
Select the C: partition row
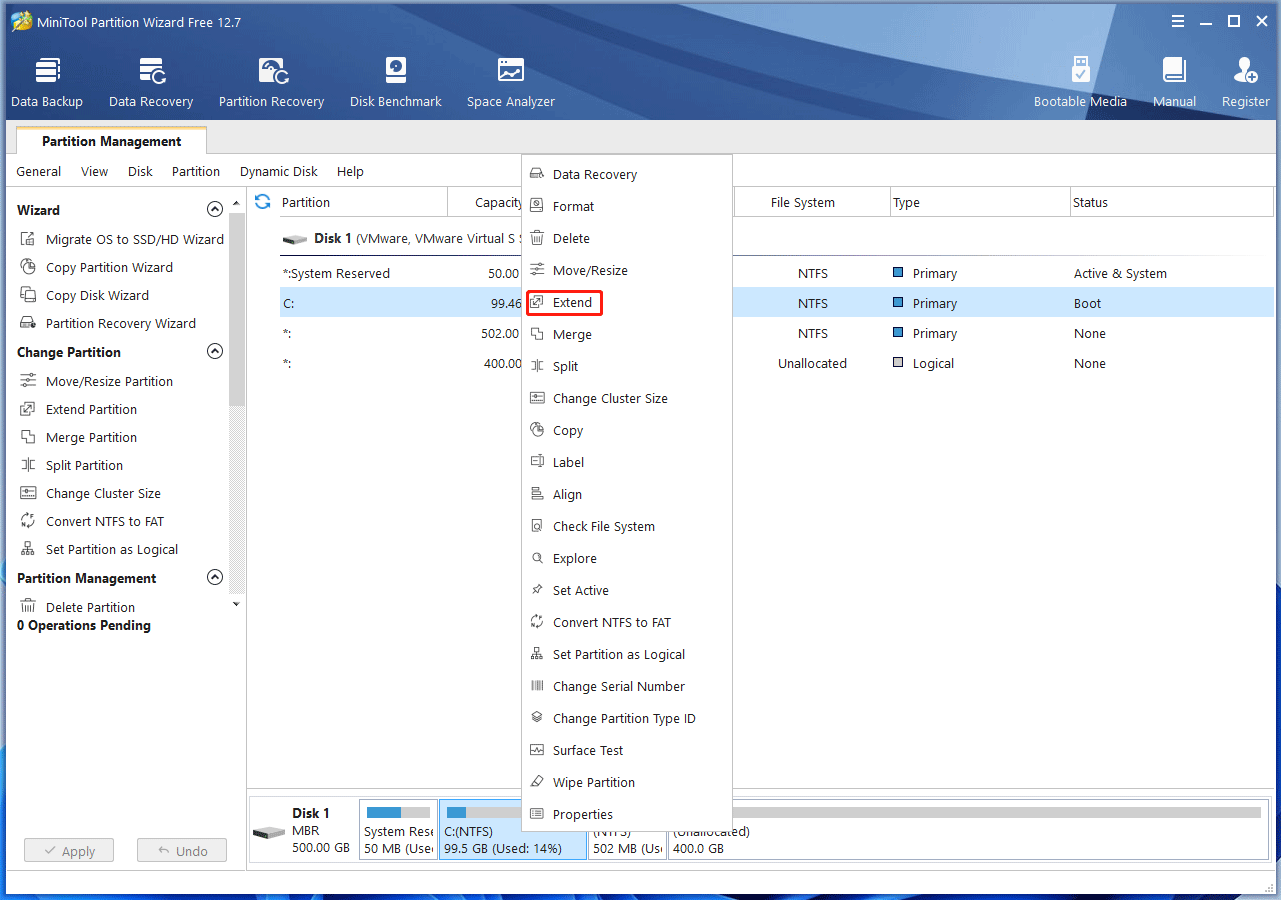(777, 303)
